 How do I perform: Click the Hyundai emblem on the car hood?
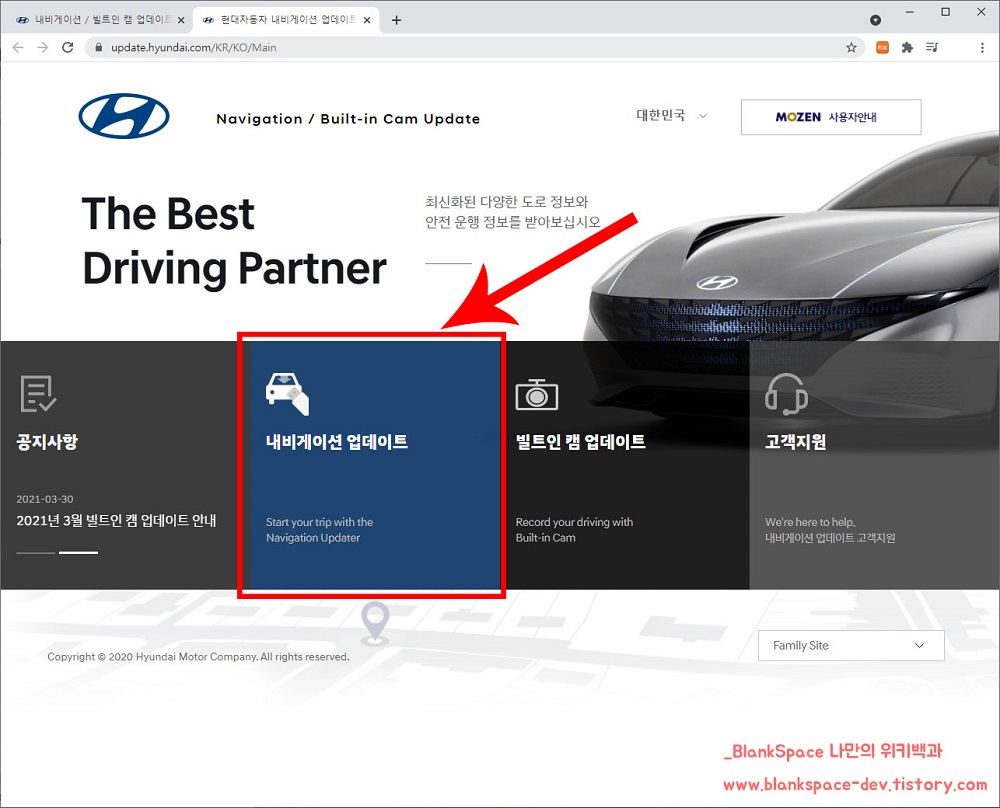tap(717, 283)
